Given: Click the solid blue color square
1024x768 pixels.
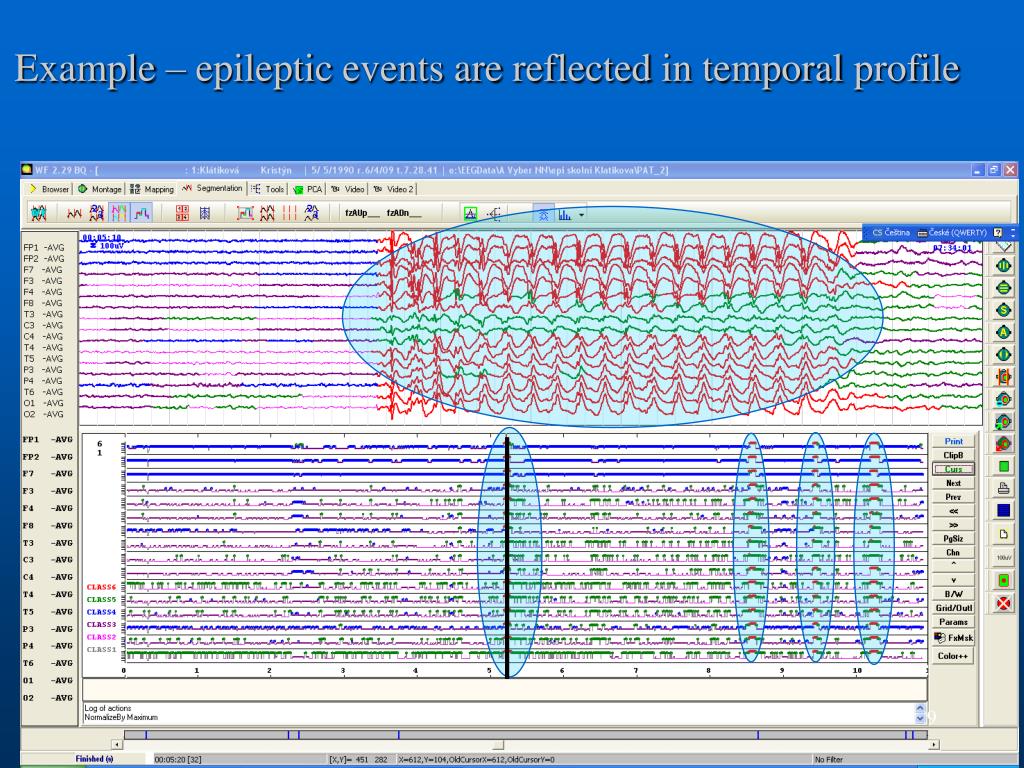Looking at the screenshot, I should [x=1004, y=511].
